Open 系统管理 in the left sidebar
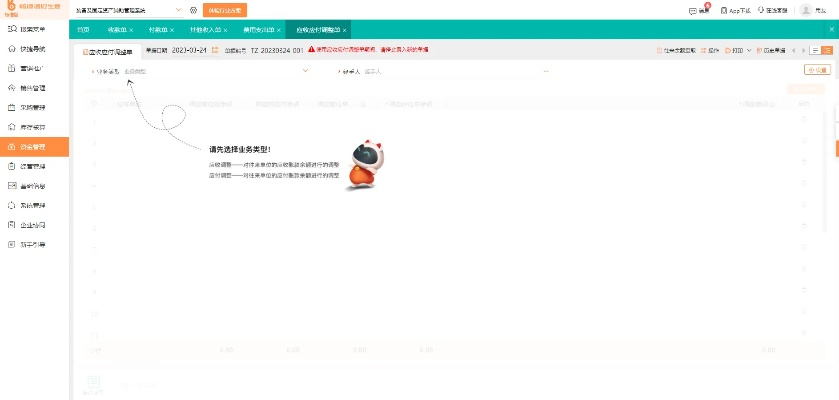 [33, 205]
